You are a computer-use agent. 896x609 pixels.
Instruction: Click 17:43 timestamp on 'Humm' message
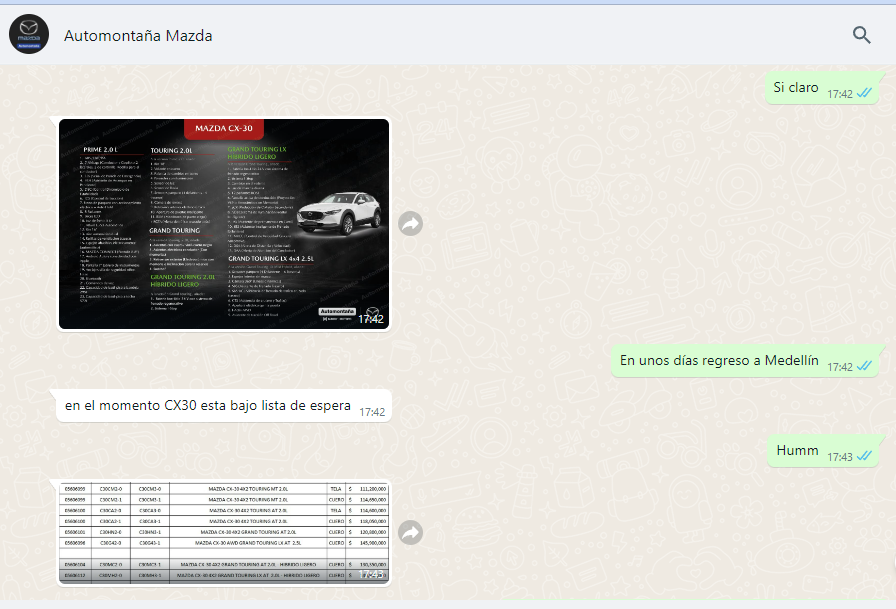click(x=840, y=457)
